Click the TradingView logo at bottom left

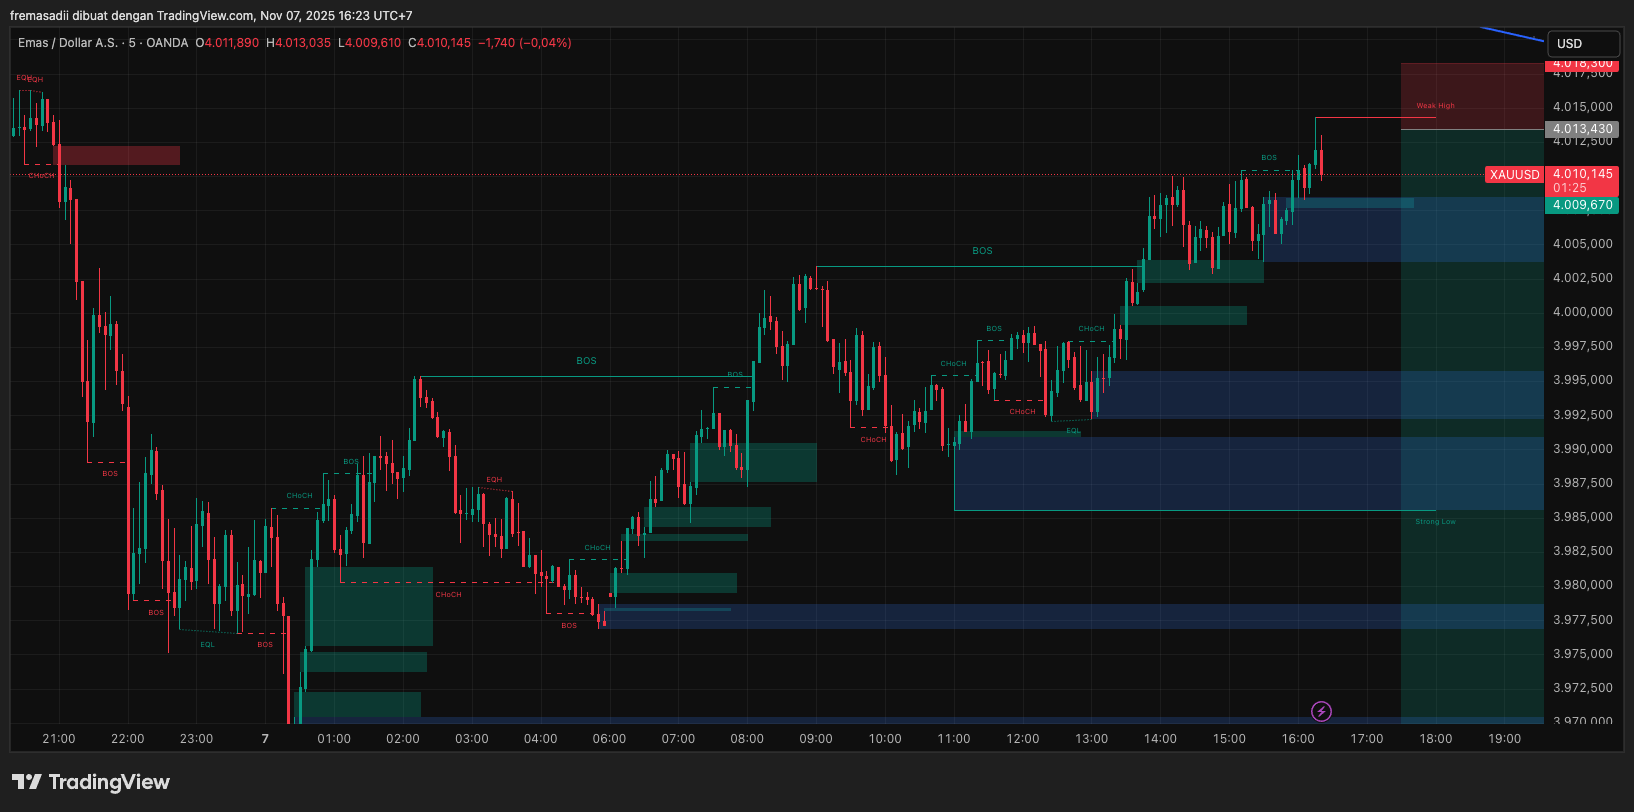(91, 782)
